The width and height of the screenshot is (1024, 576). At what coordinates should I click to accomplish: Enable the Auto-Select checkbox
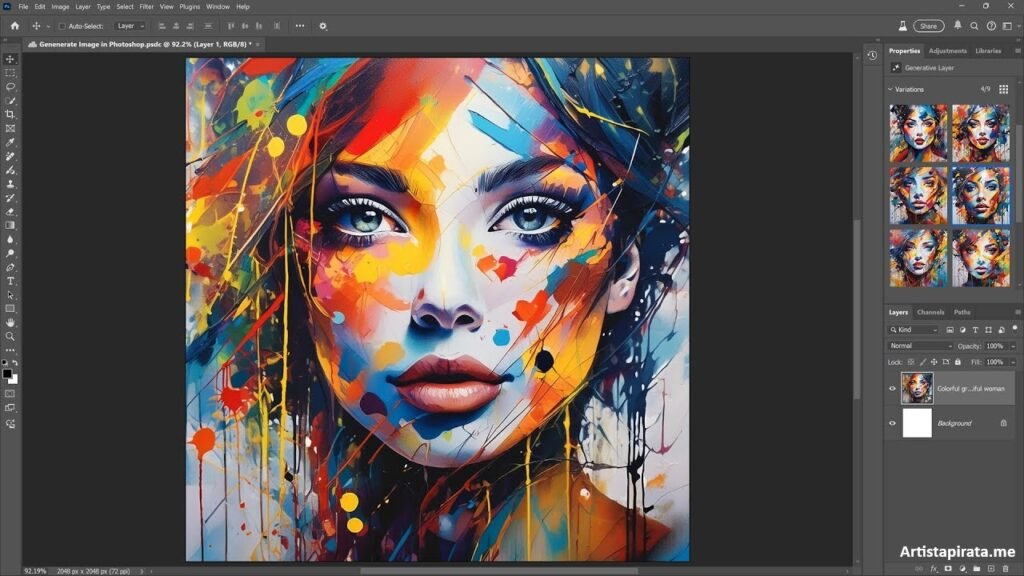[x=62, y=26]
